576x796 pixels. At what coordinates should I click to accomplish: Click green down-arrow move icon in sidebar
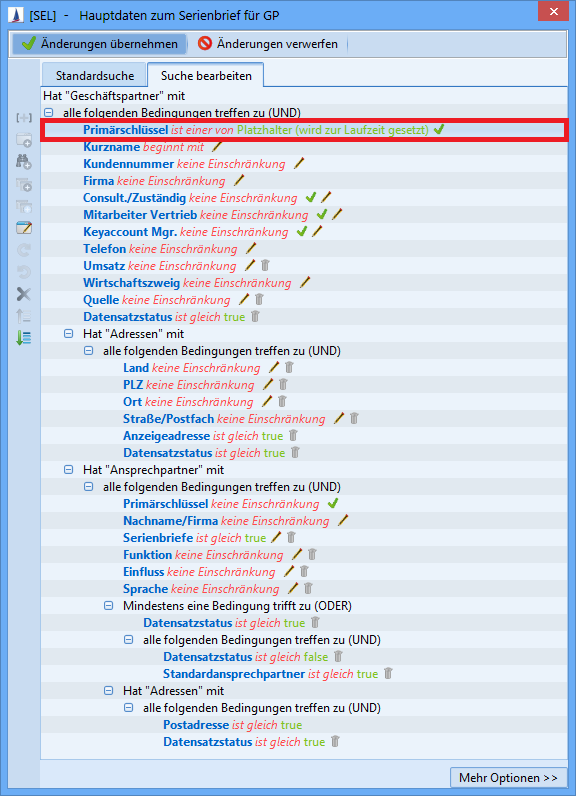click(x=23, y=338)
